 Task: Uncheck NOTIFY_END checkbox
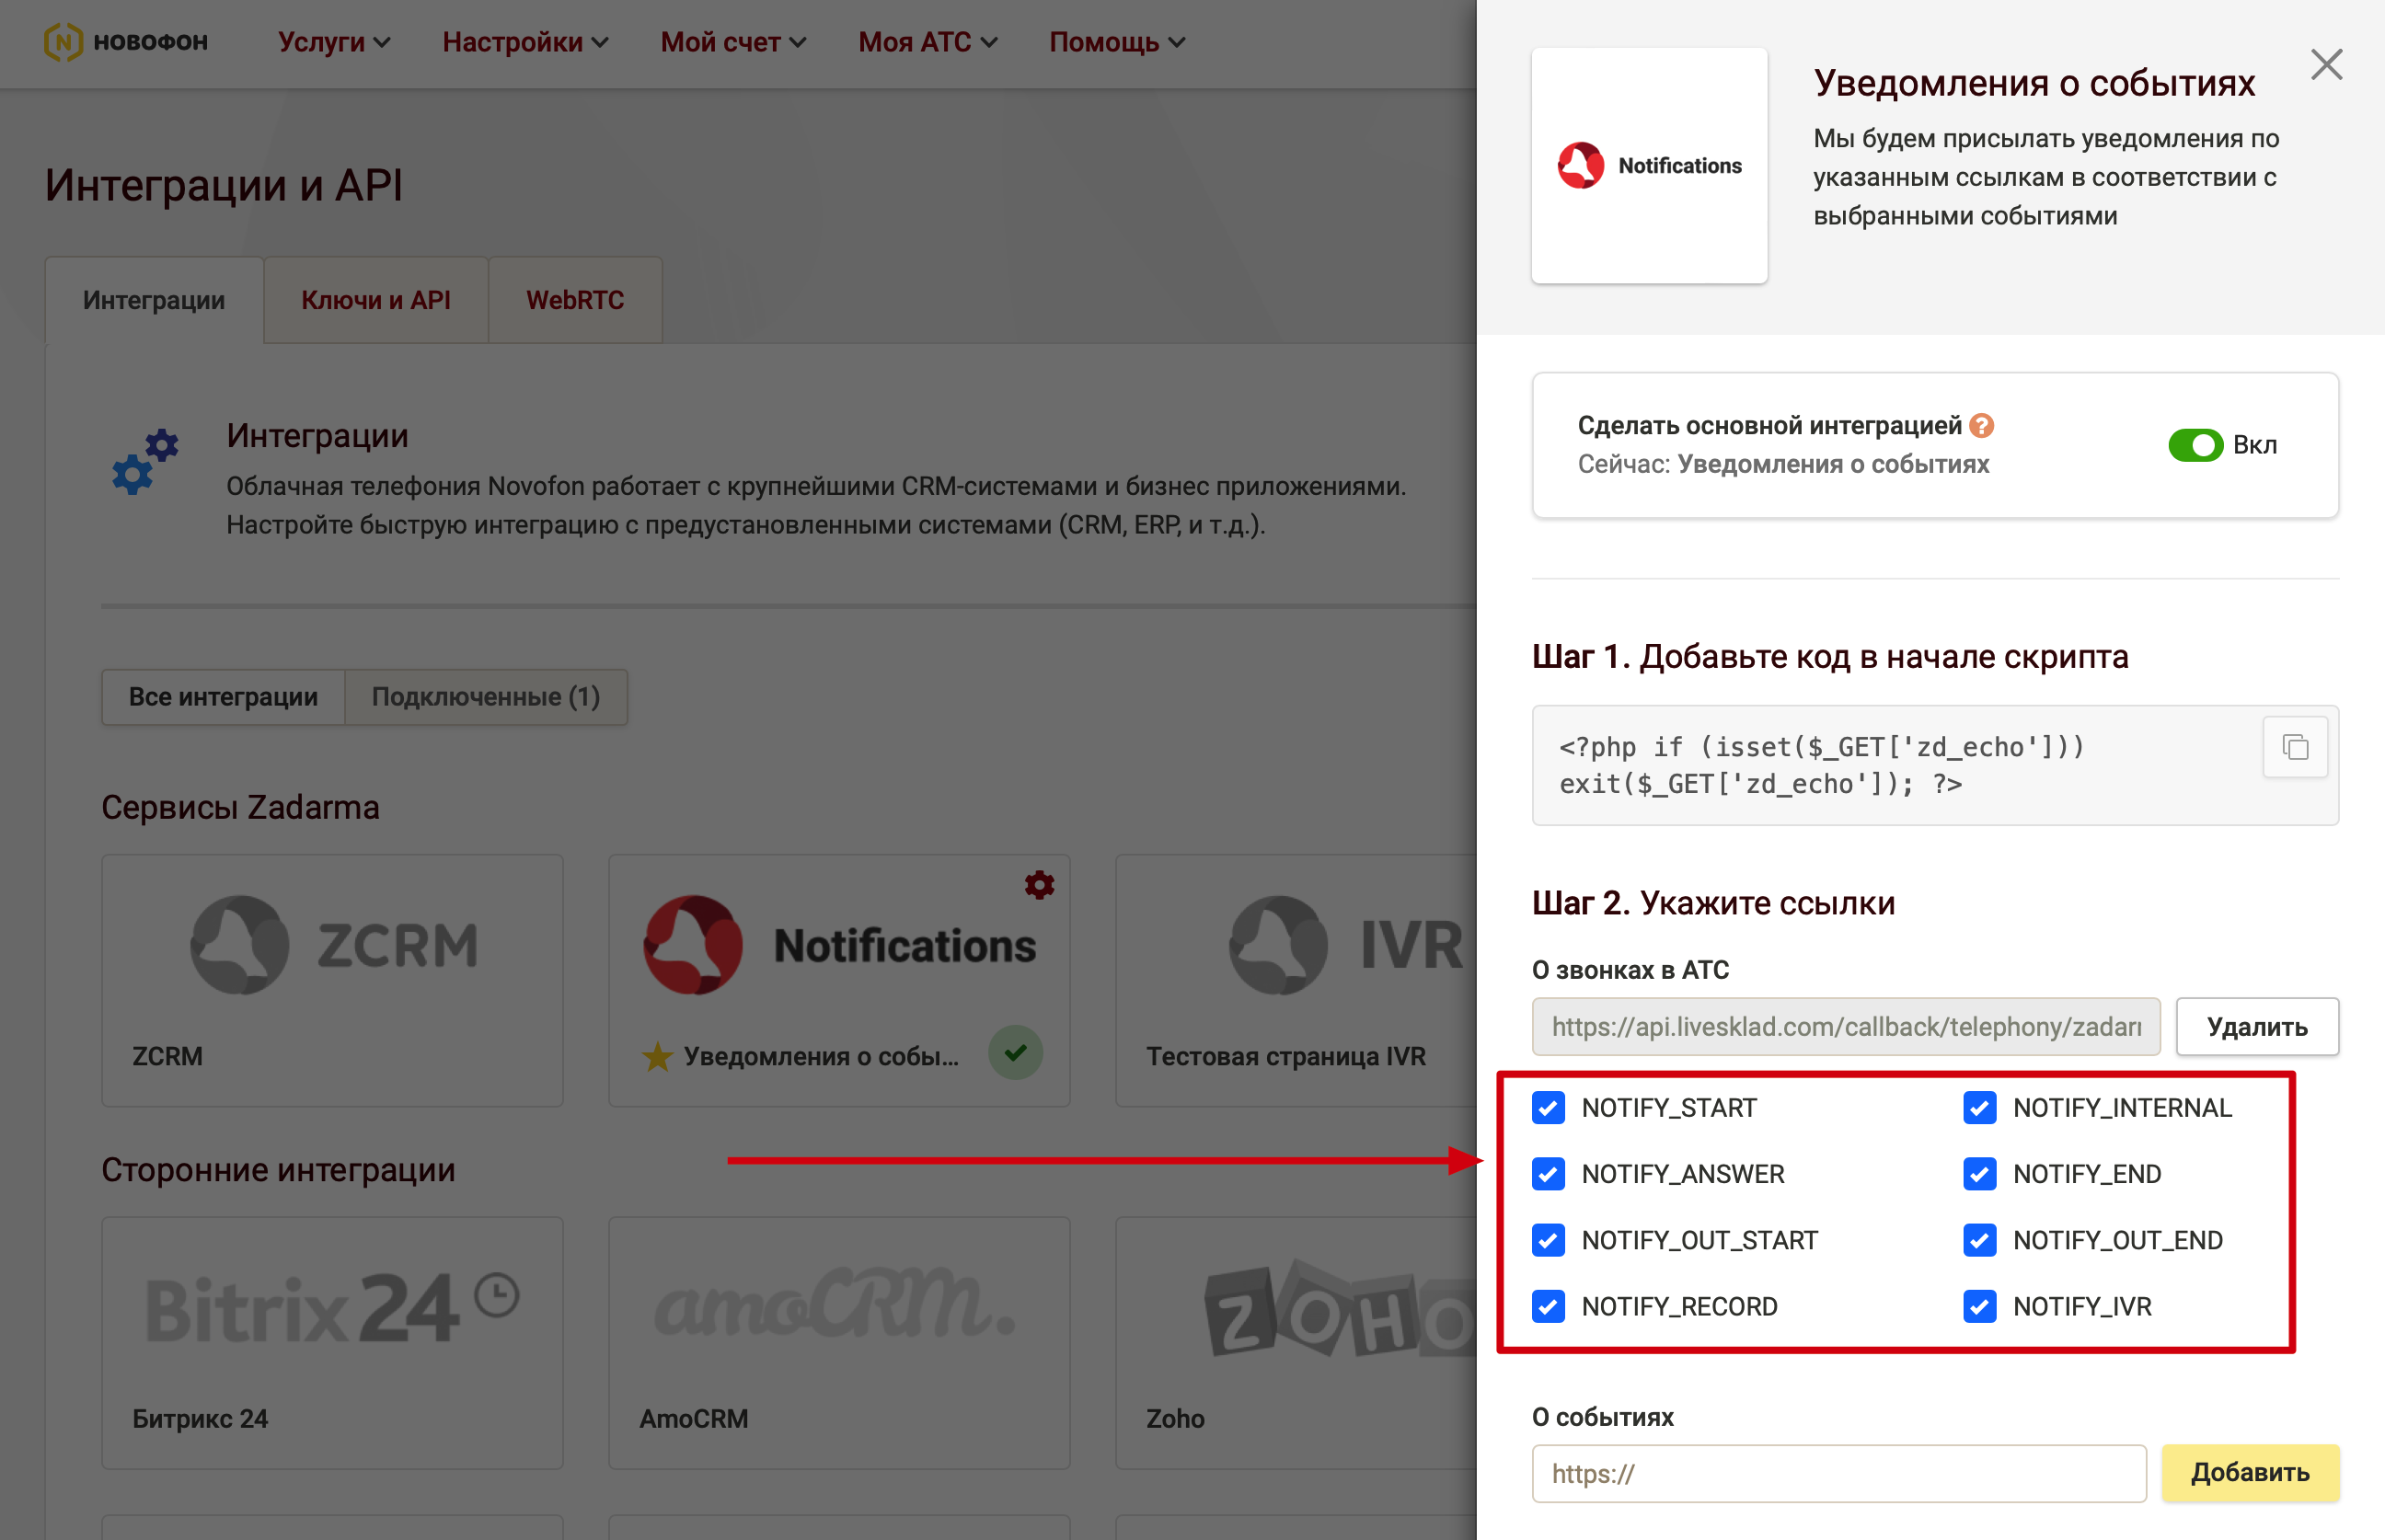click(1979, 1174)
